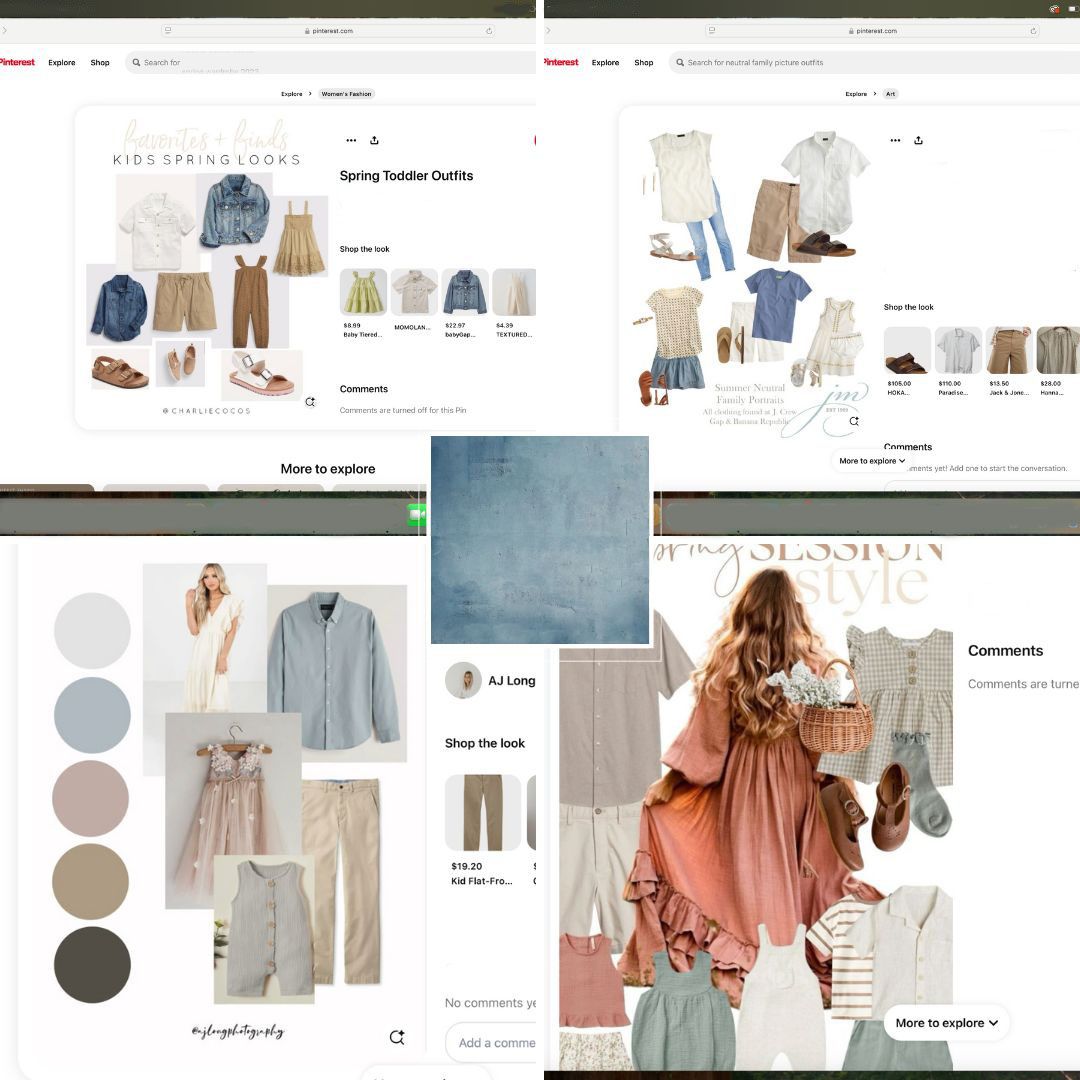
Task: Expand More to explore on Spring Session Style pin
Action: pos(946,1023)
